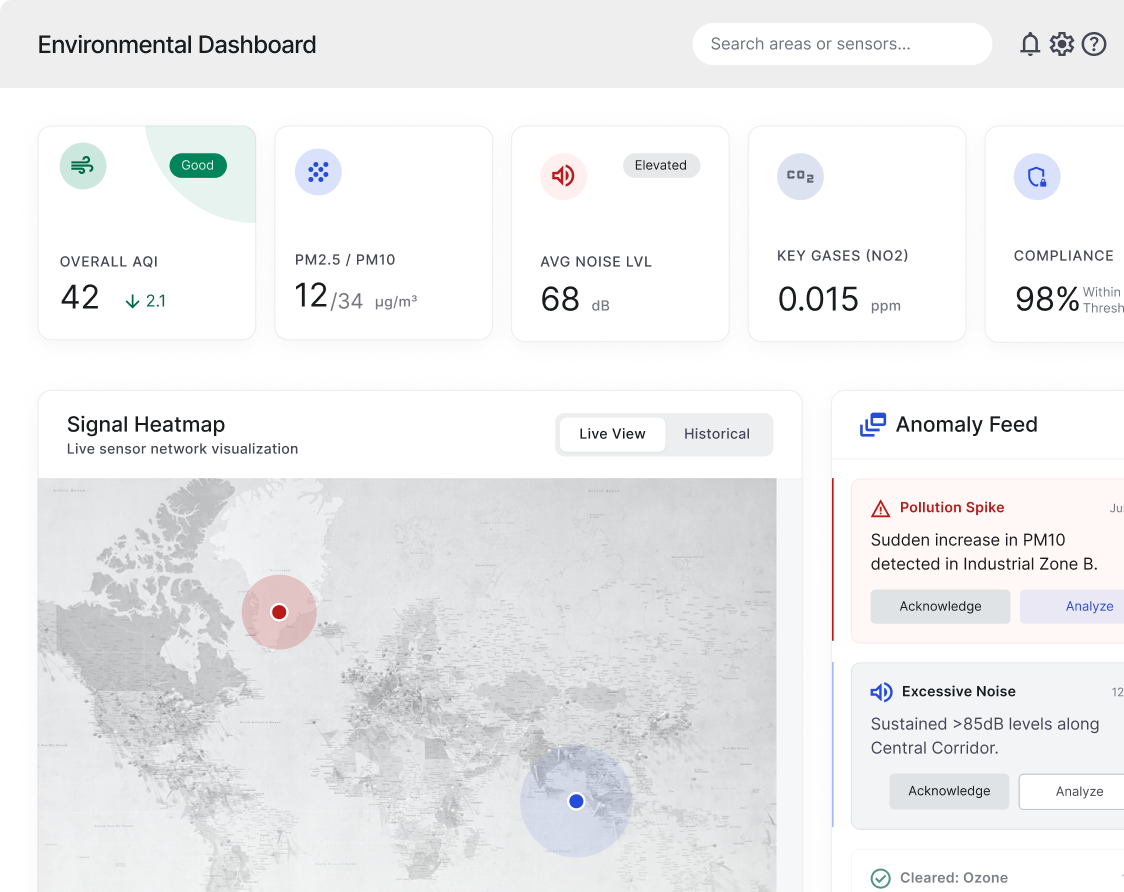Click the AQI value 42

80,297
